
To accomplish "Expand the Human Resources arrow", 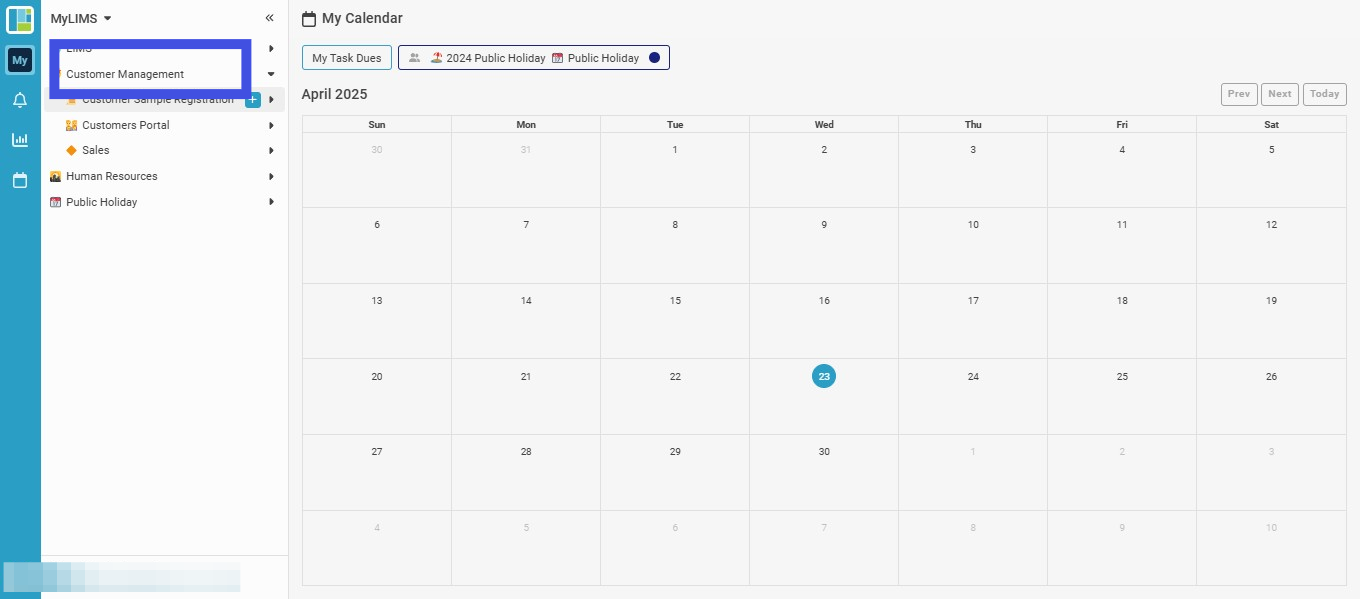I will click(271, 176).
